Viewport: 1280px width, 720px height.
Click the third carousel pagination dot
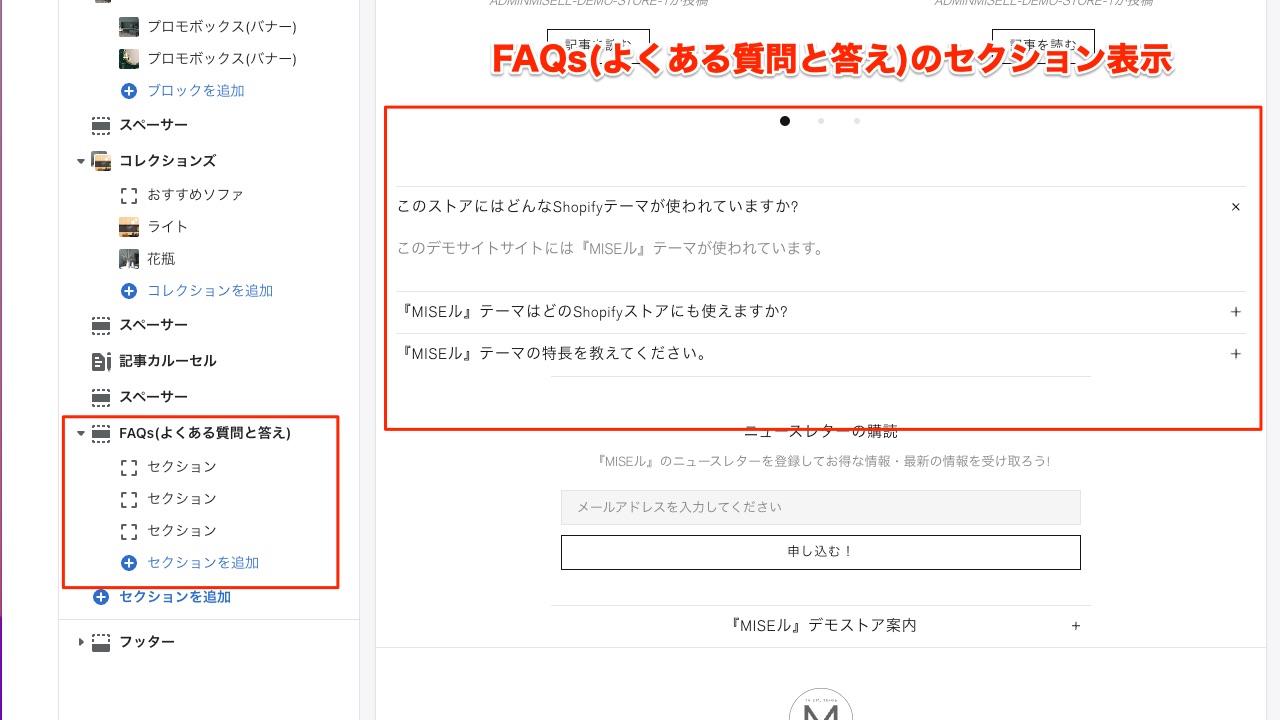(x=857, y=121)
